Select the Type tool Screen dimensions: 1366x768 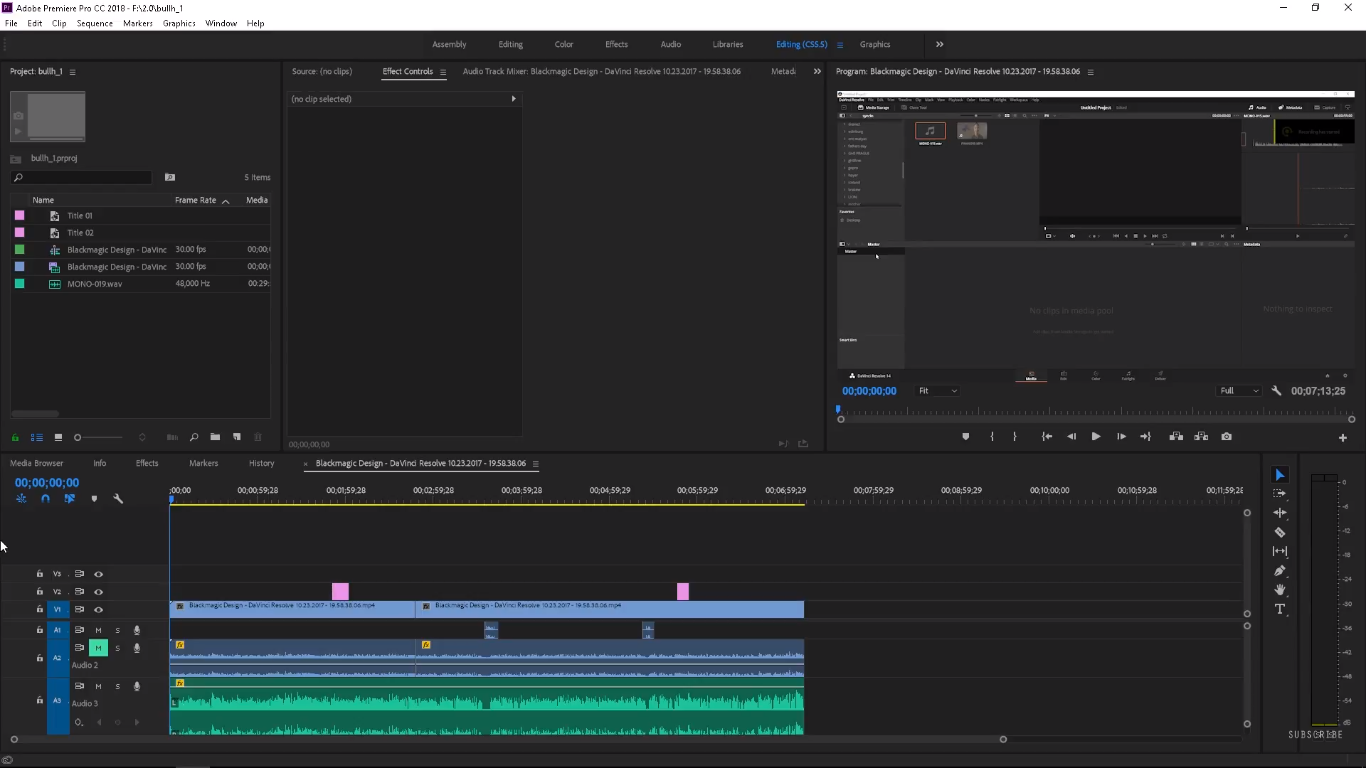[x=1279, y=609]
